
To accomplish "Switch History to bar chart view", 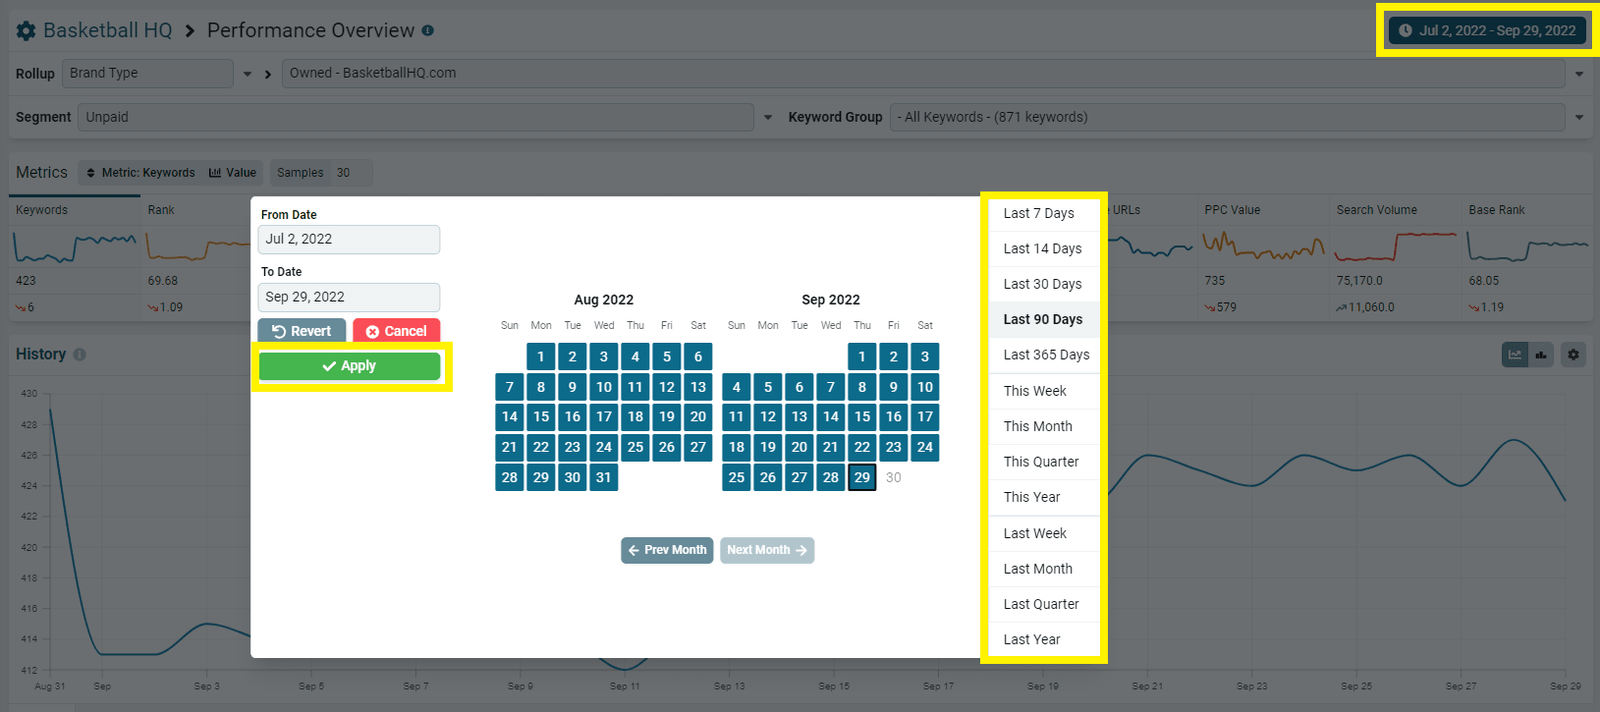I will [x=1541, y=354].
